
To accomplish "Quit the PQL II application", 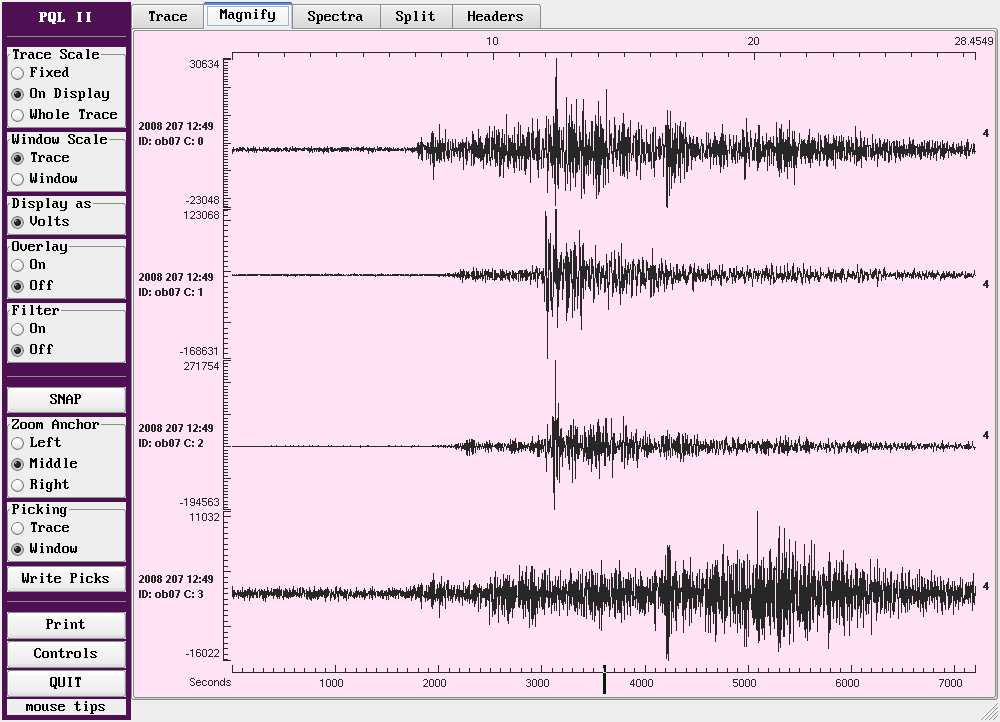I will (x=66, y=682).
